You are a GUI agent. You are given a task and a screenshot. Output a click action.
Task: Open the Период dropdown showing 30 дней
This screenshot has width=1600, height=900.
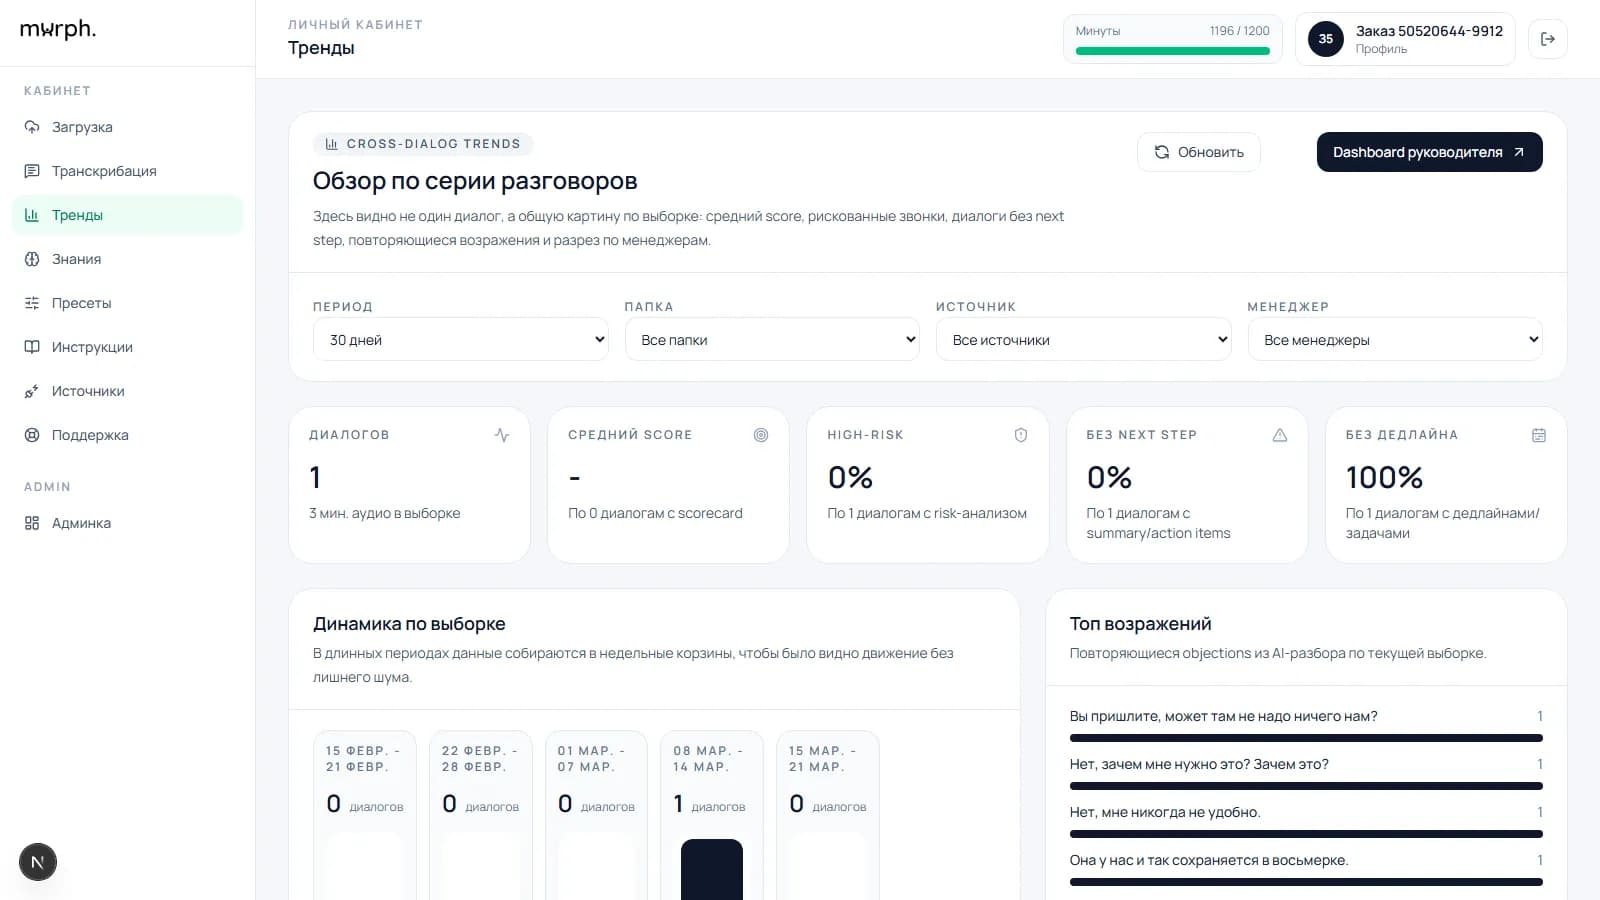[x=460, y=340]
